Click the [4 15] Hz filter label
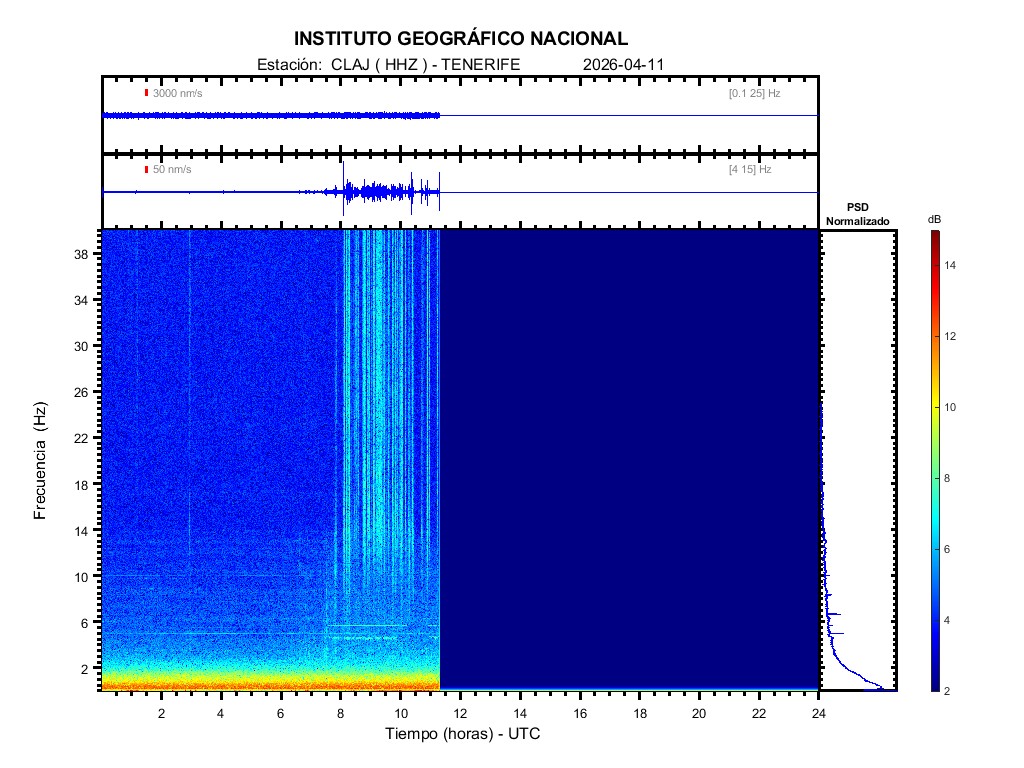The image size is (1024, 768). coord(750,170)
